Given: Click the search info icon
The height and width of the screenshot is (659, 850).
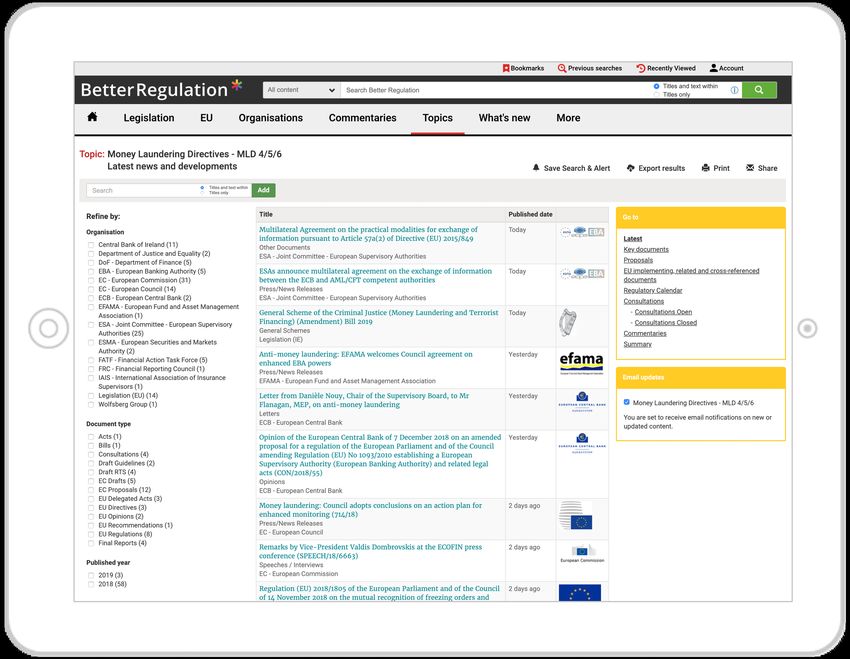Looking at the screenshot, I should click(734, 90).
